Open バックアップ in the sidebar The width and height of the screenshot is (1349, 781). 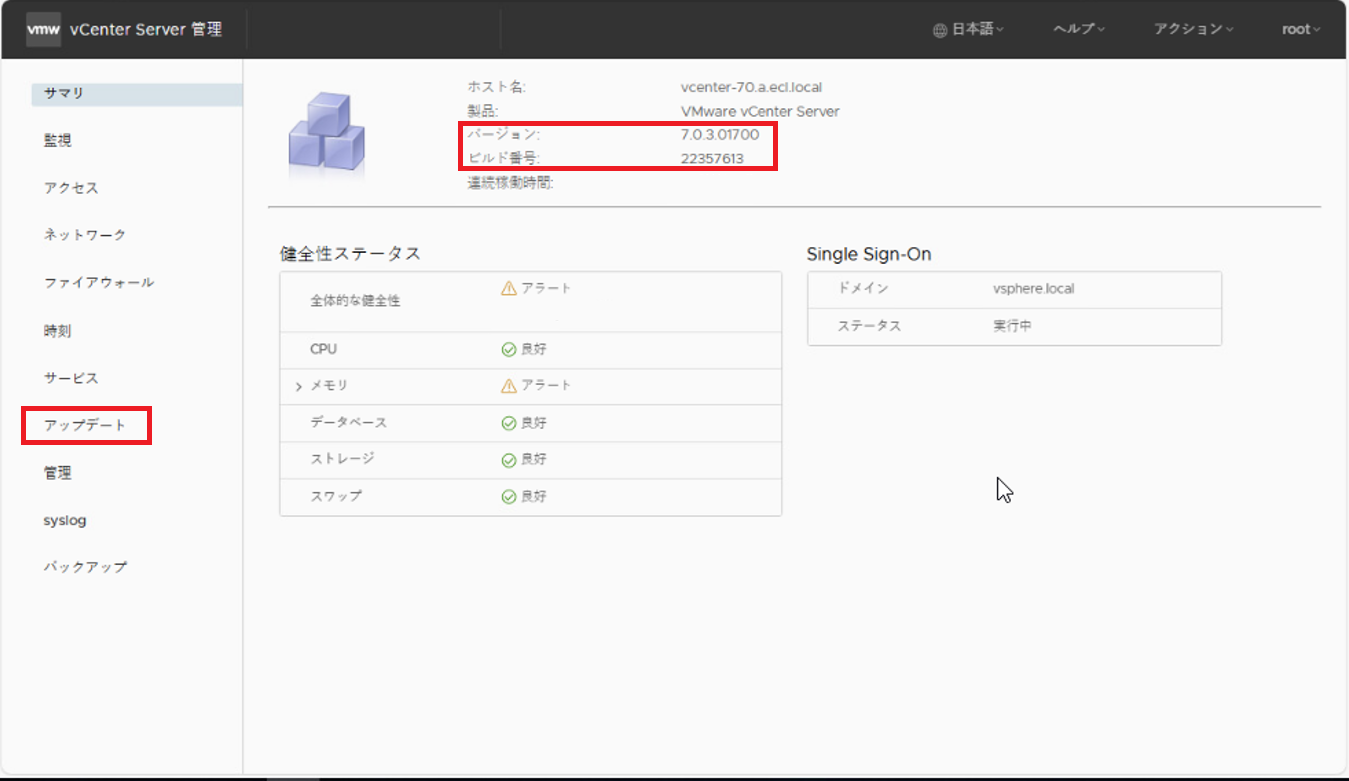[85, 567]
